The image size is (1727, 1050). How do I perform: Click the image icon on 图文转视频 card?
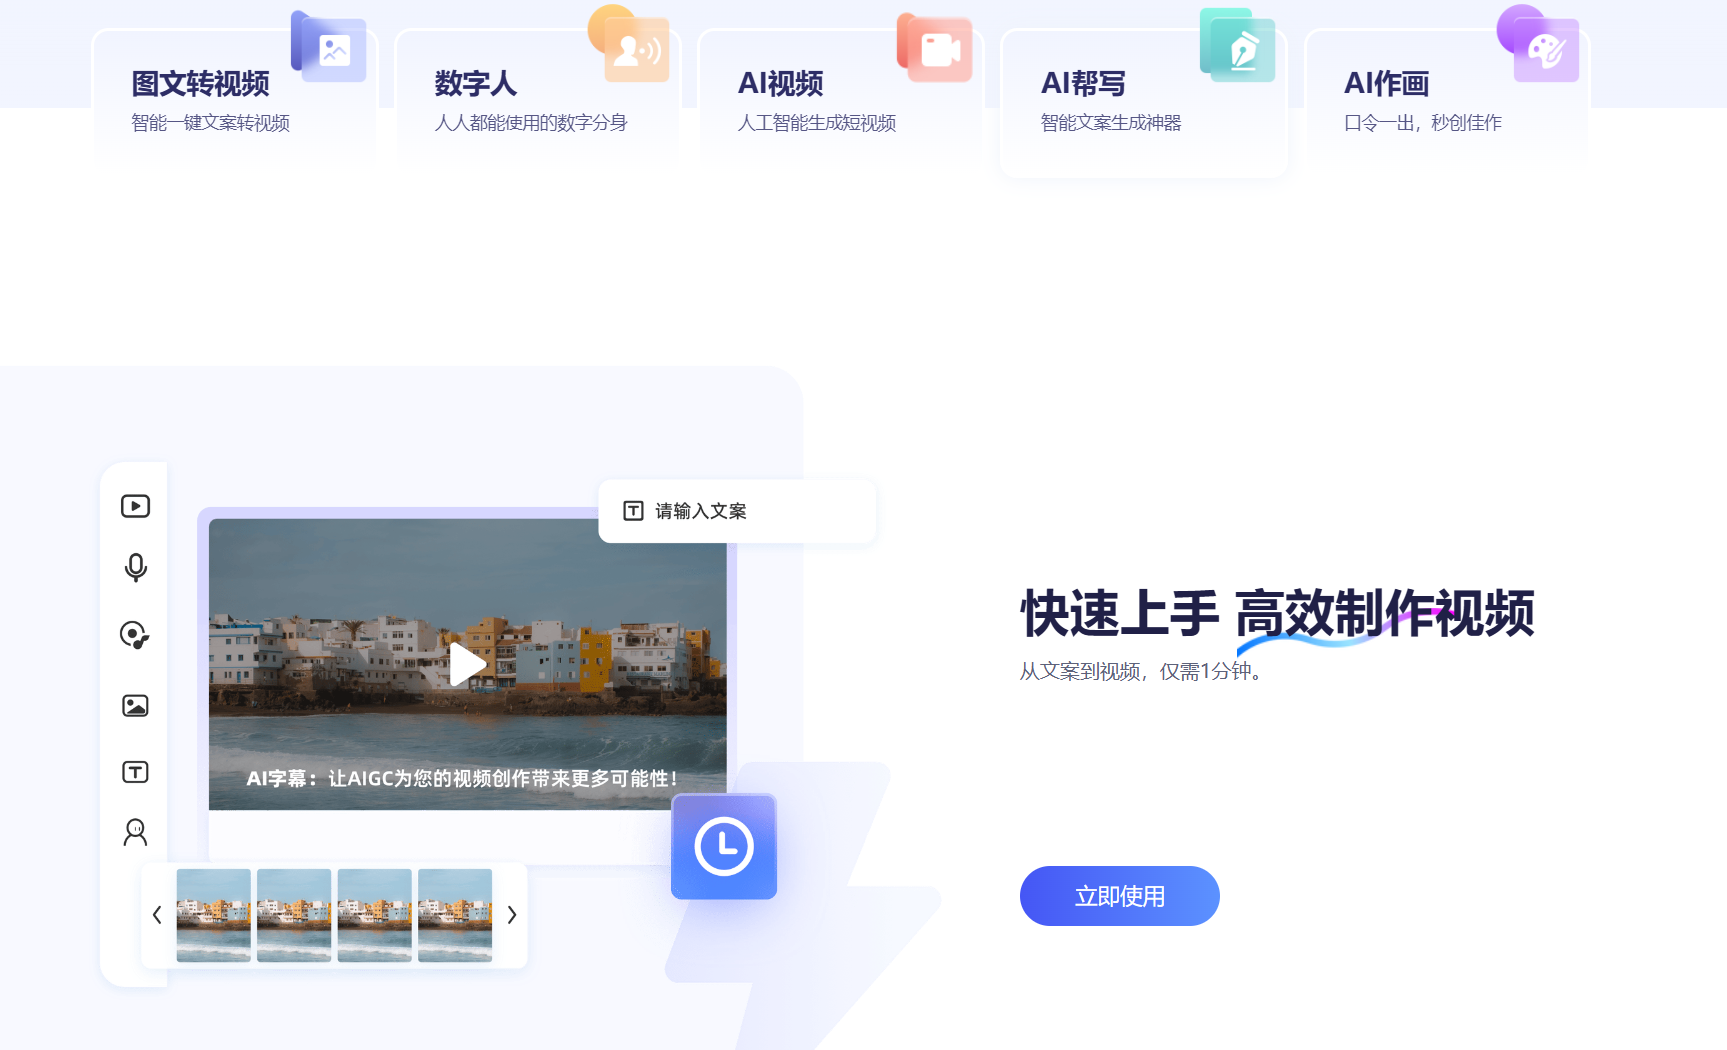point(329,46)
